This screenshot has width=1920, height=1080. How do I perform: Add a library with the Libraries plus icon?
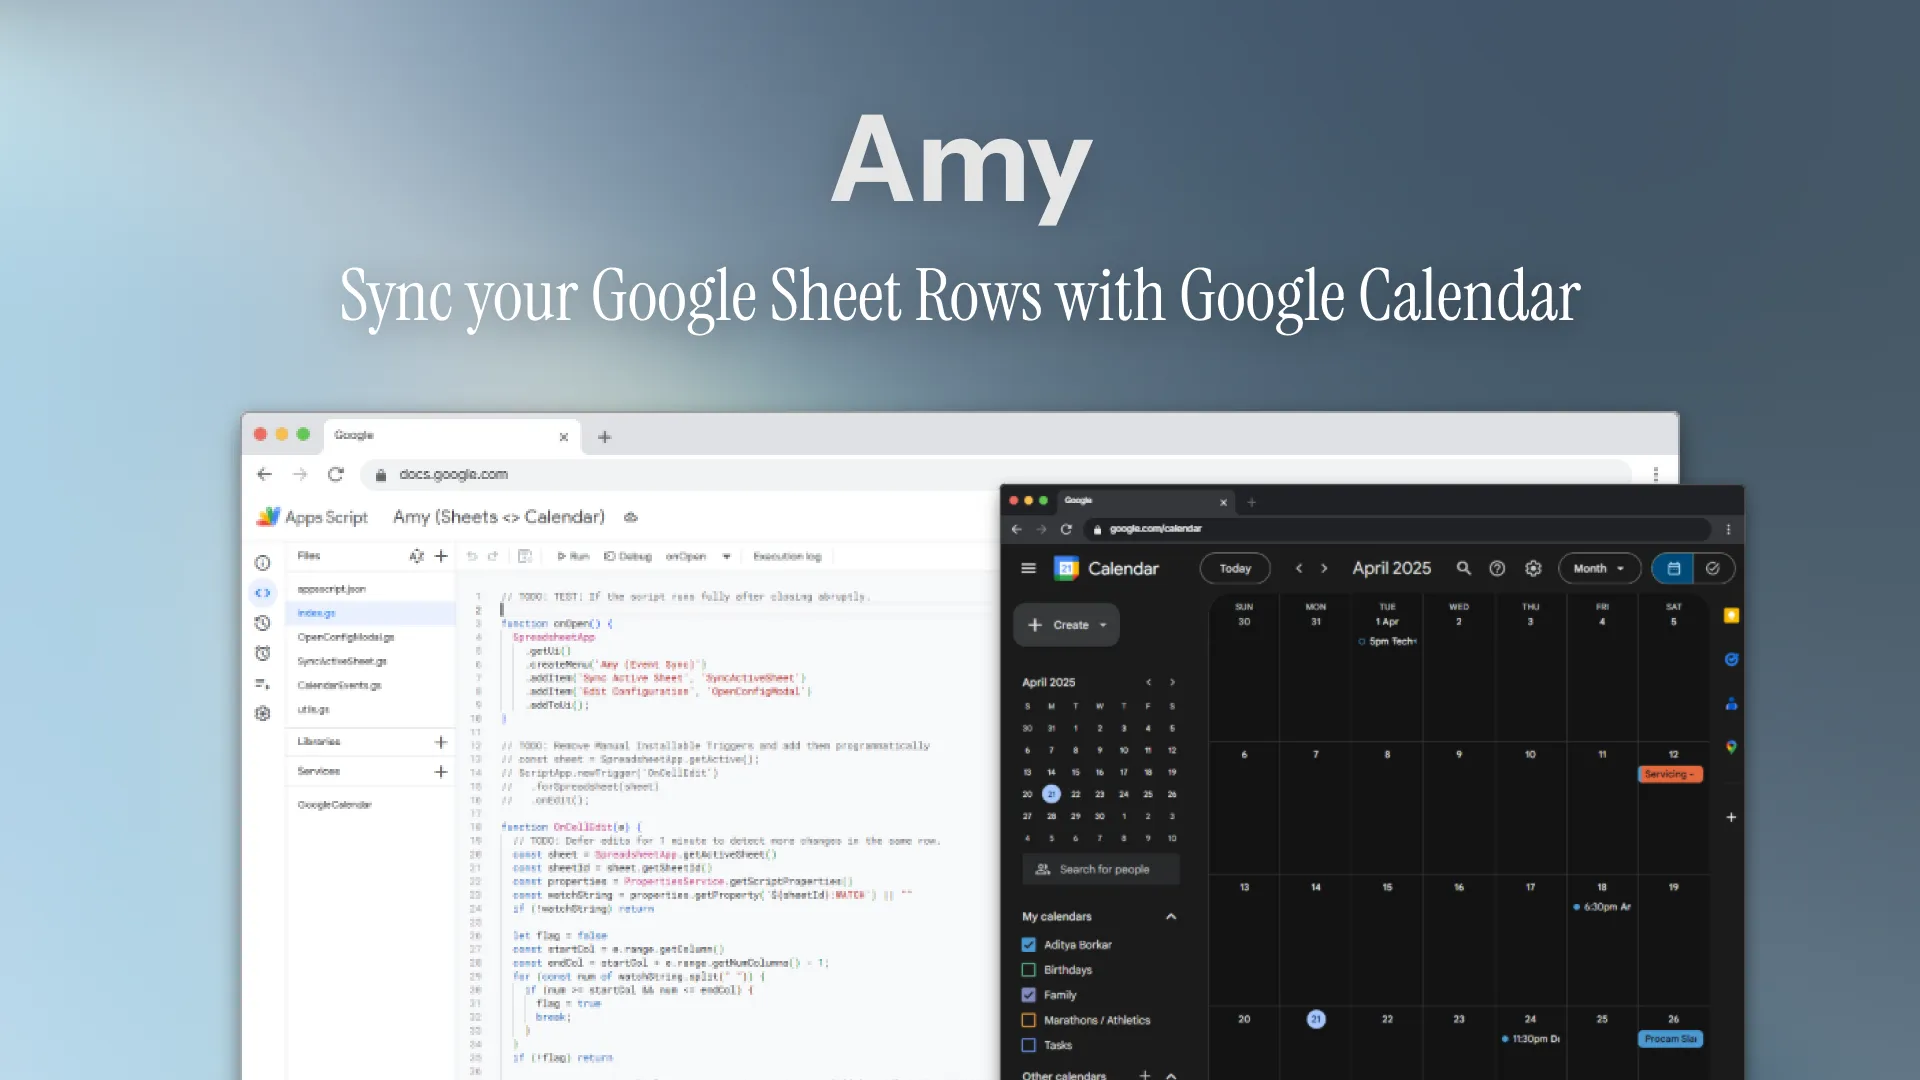click(441, 742)
